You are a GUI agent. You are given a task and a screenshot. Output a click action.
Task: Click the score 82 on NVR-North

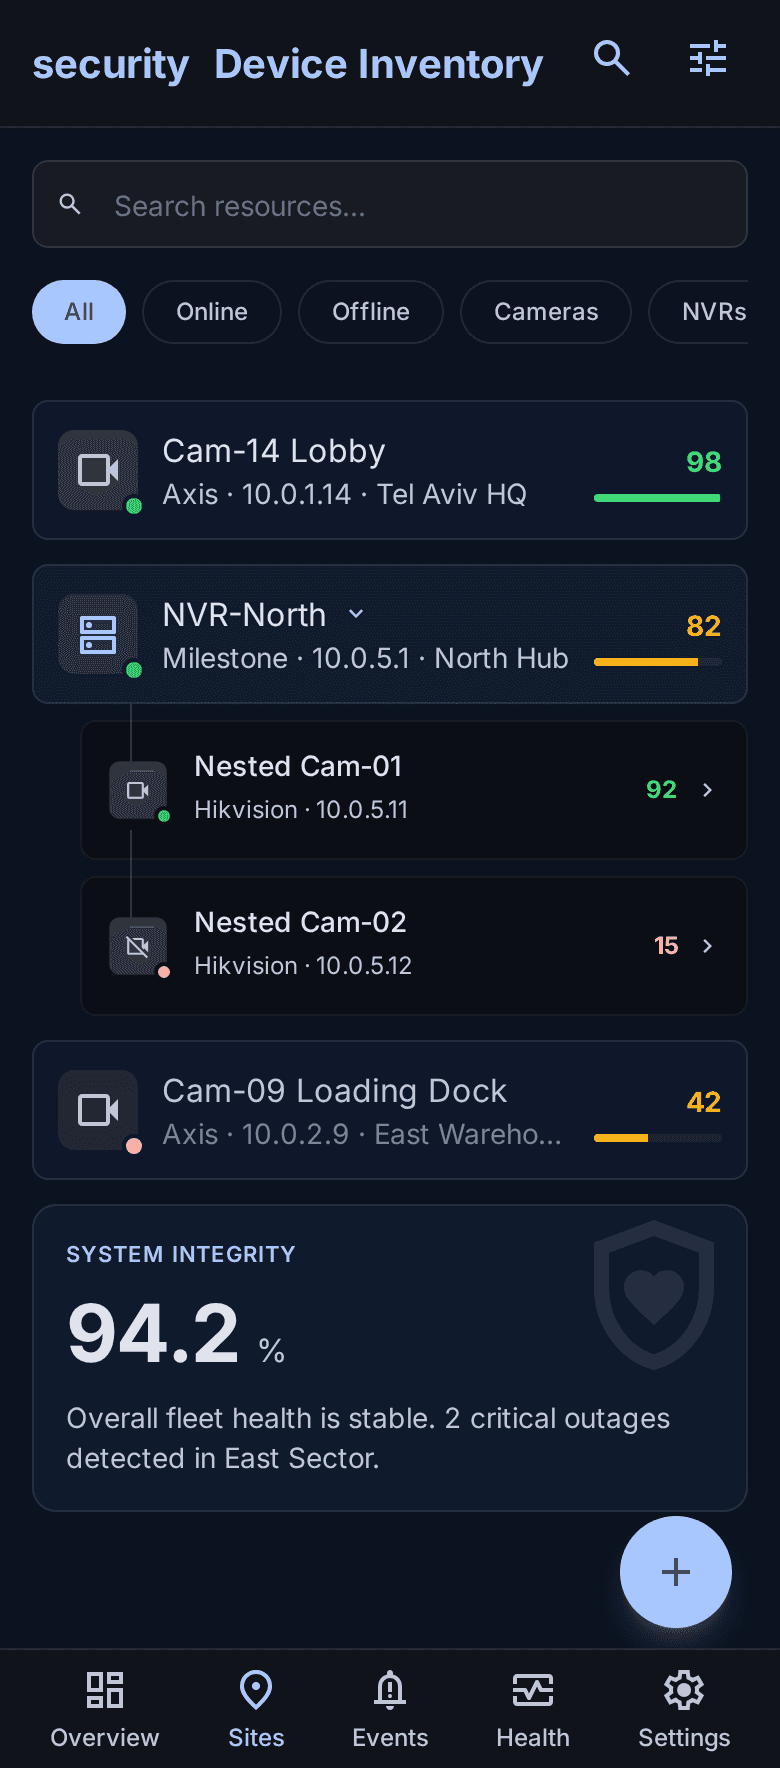click(x=704, y=626)
